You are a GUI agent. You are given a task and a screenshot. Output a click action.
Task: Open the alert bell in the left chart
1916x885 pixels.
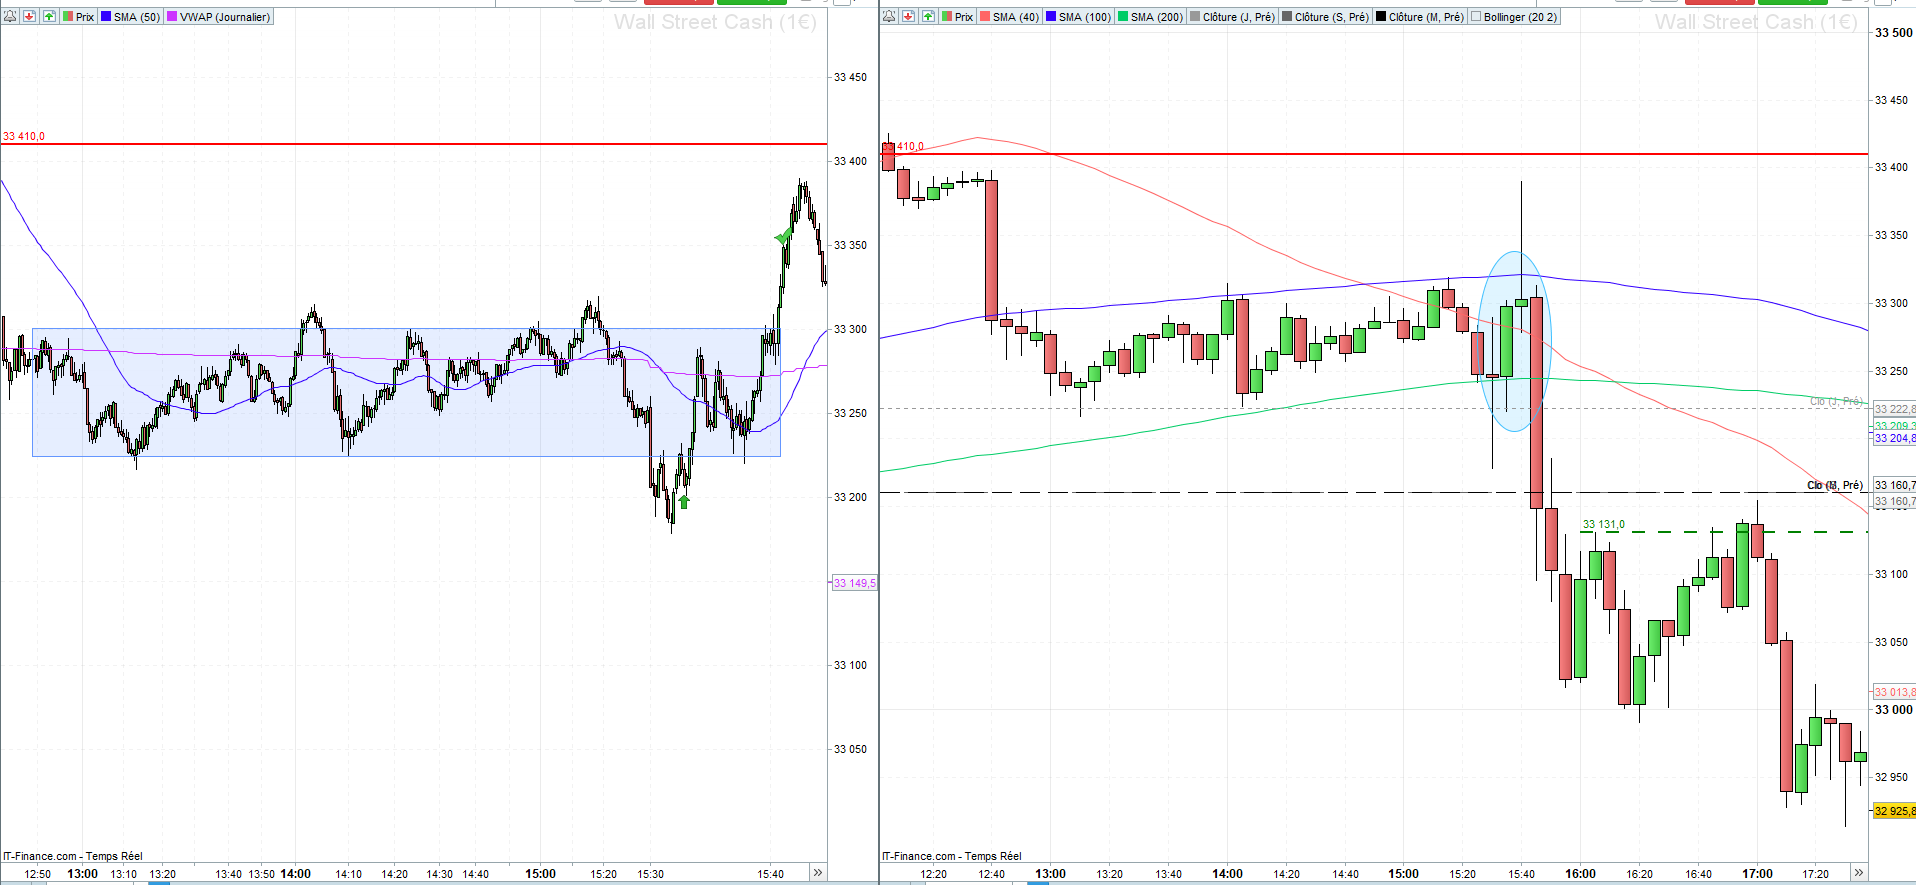tap(10, 17)
